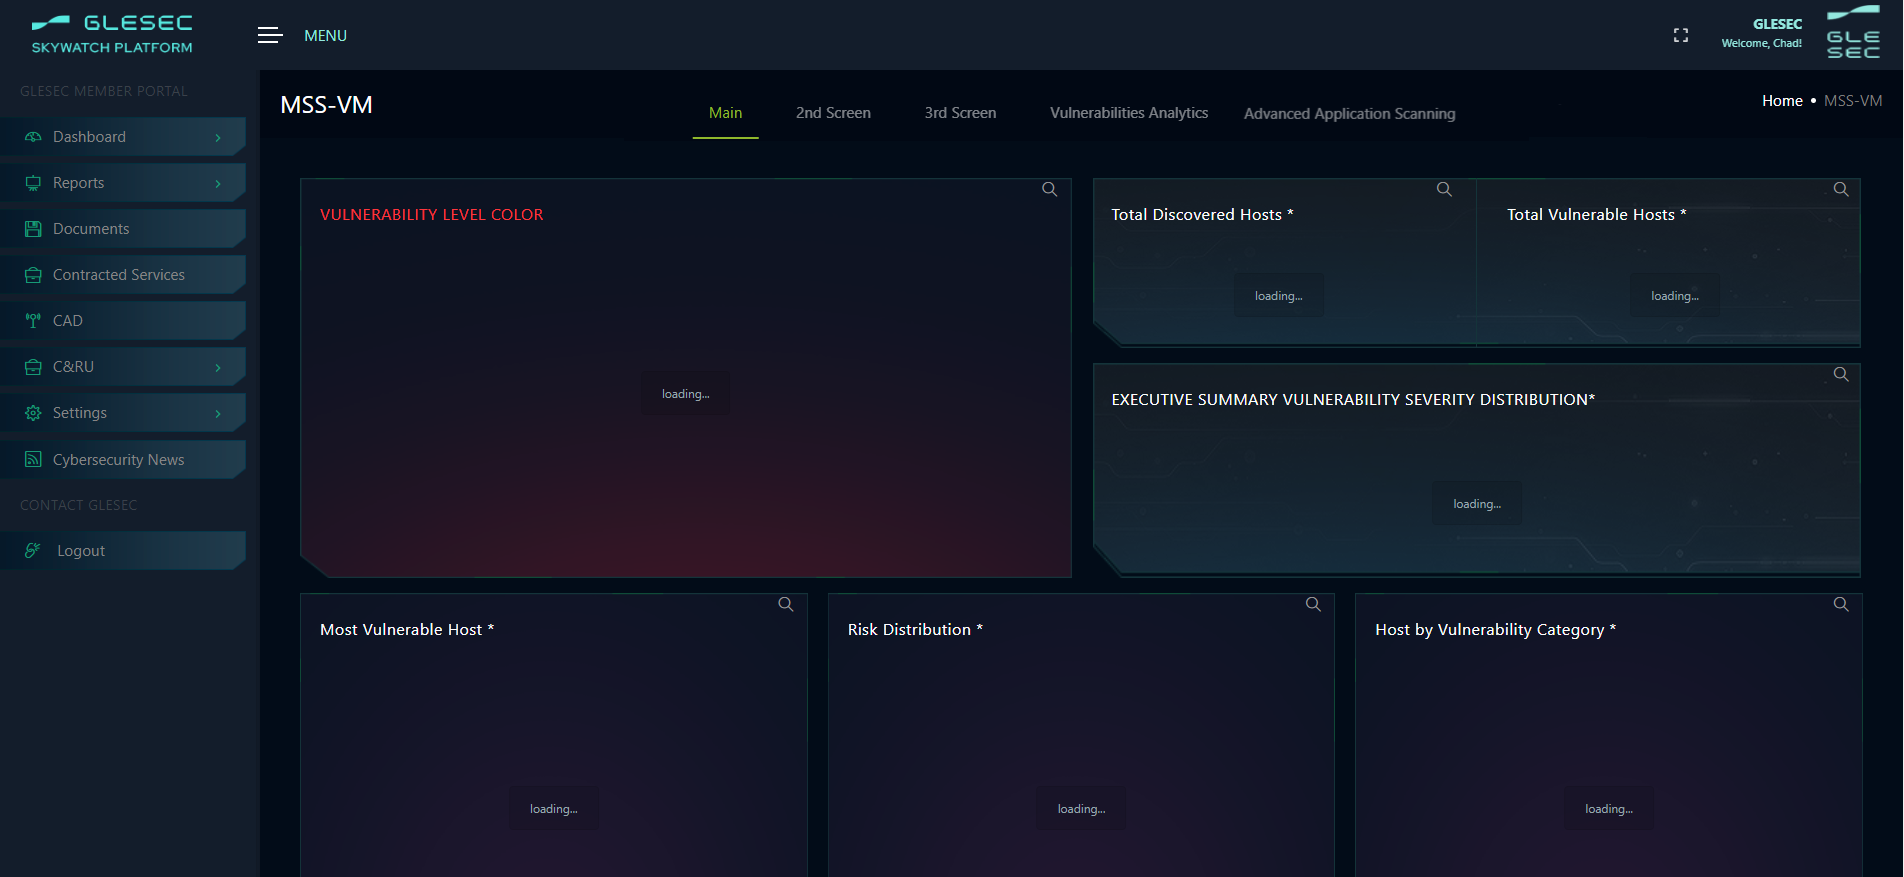Click the MSS-VM page heading
This screenshot has height=877, width=1904.
(x=326, y=105)
